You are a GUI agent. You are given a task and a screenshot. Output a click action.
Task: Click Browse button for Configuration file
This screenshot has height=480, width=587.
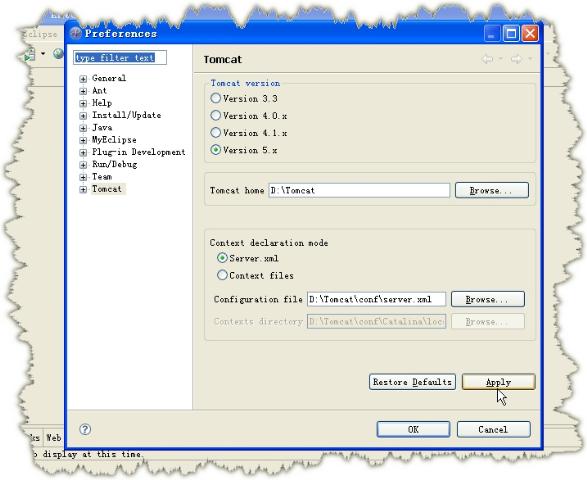[x=488, y=299]
